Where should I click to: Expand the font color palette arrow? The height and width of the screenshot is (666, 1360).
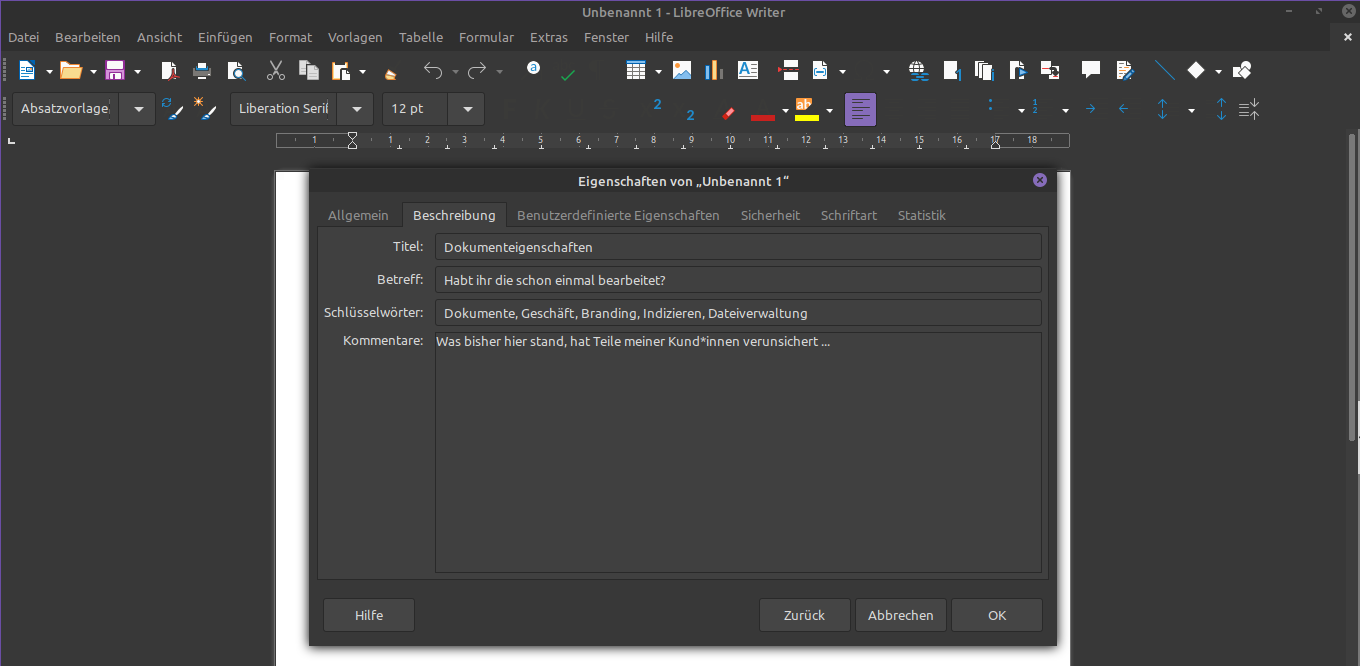(786, 110)
